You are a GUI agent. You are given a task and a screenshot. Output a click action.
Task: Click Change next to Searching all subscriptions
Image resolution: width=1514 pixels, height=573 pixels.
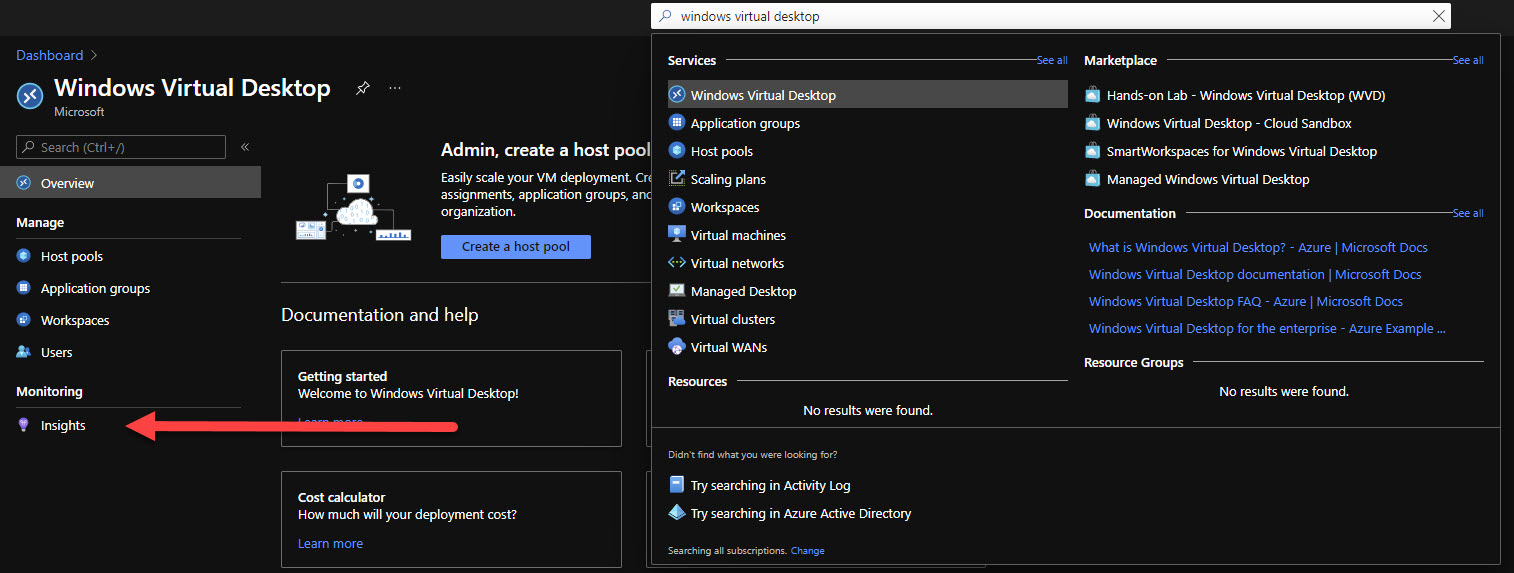[807, 551]
